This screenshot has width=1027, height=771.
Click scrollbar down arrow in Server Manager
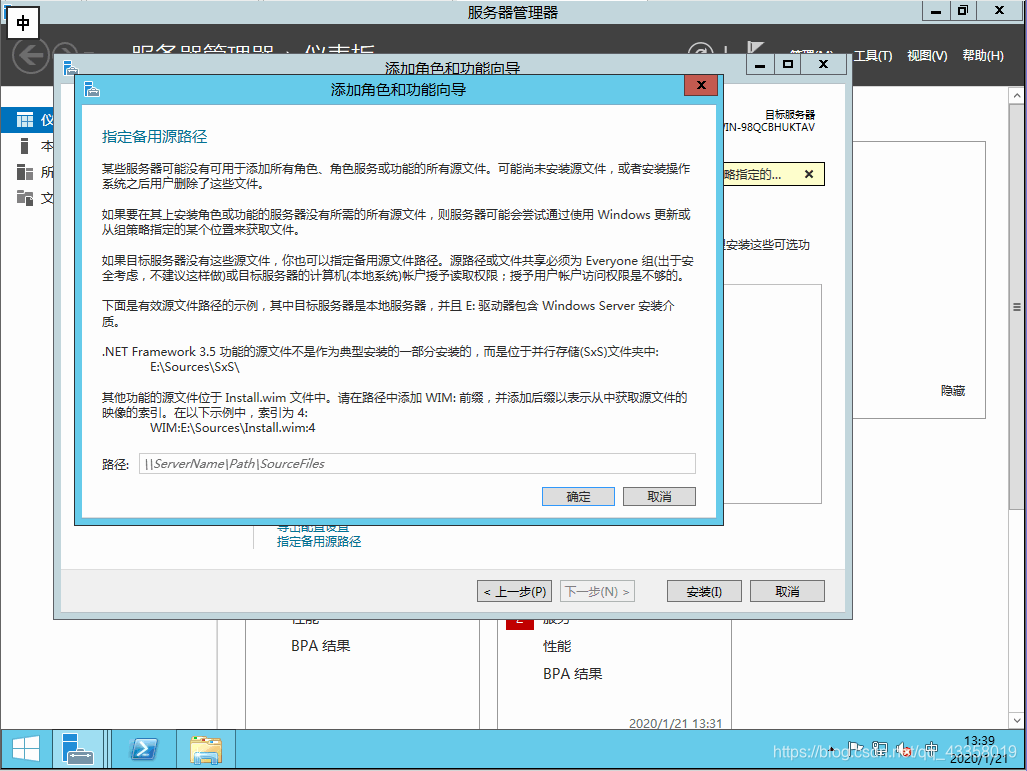point(1017,721)
